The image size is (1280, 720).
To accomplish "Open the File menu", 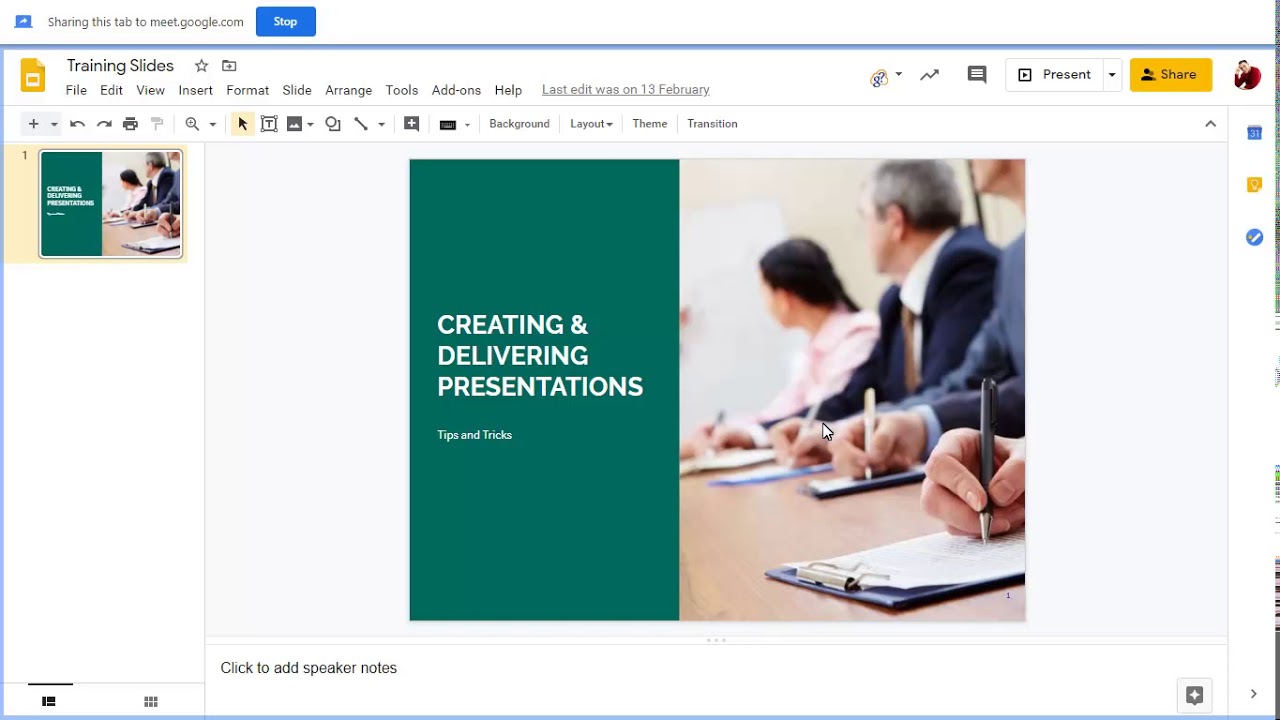I will (76, 90).
